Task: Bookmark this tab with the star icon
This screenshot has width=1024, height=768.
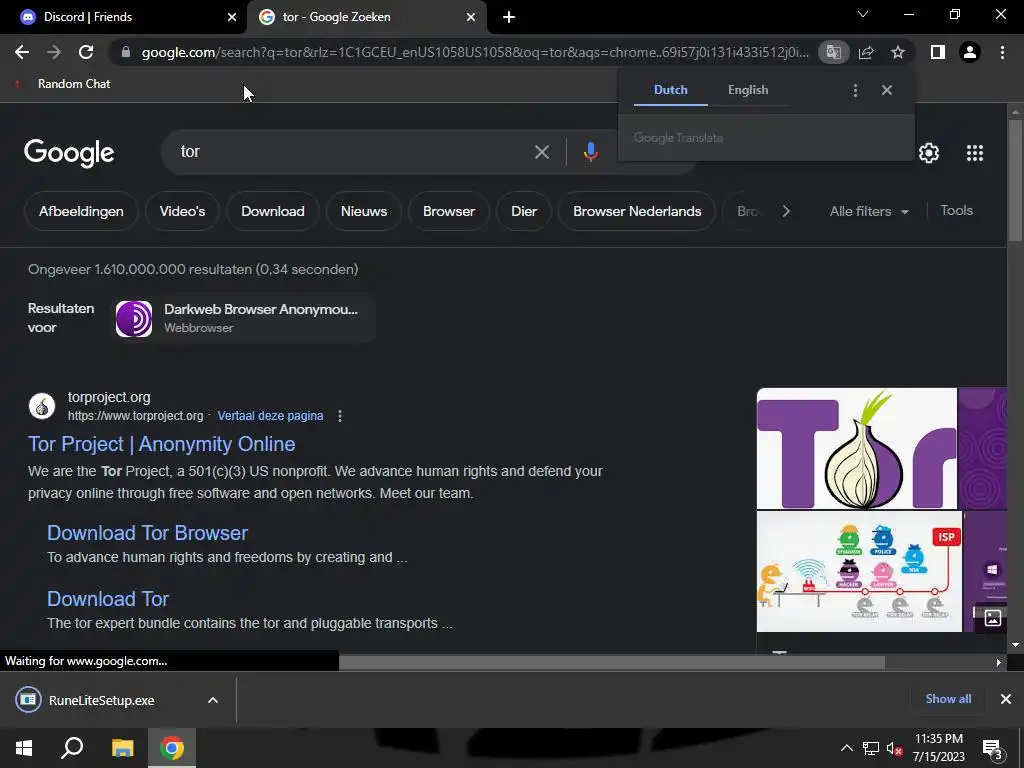Action: pos(898,52)
